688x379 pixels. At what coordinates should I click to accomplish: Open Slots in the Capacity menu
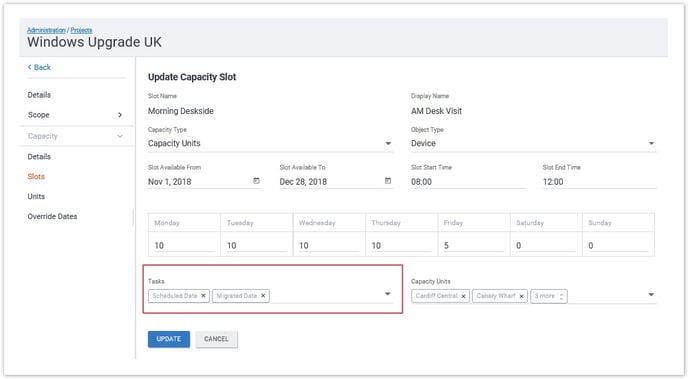click(x=36, y=176)
